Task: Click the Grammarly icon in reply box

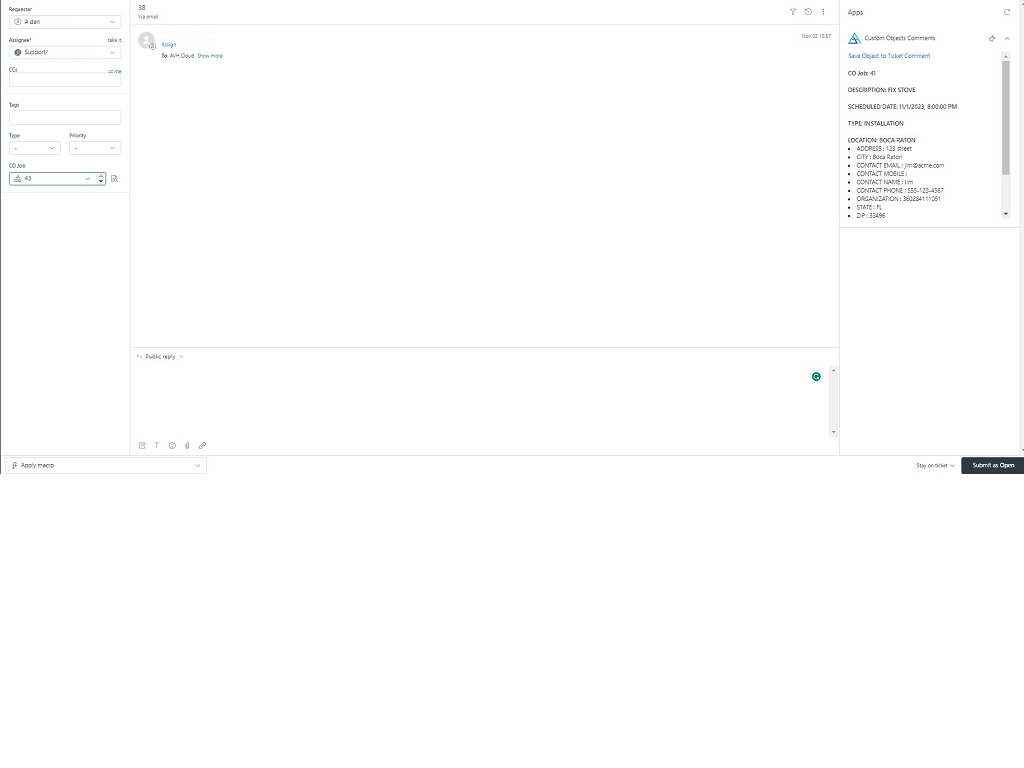Action: [816, 376]
